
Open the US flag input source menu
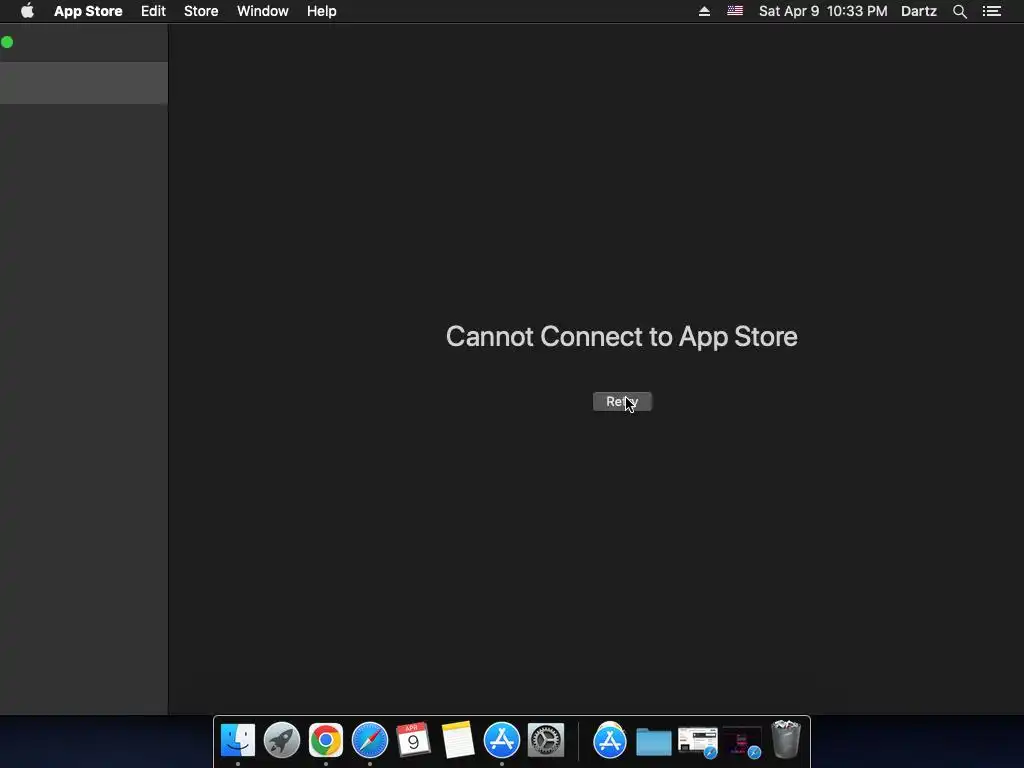coord(735,11)
